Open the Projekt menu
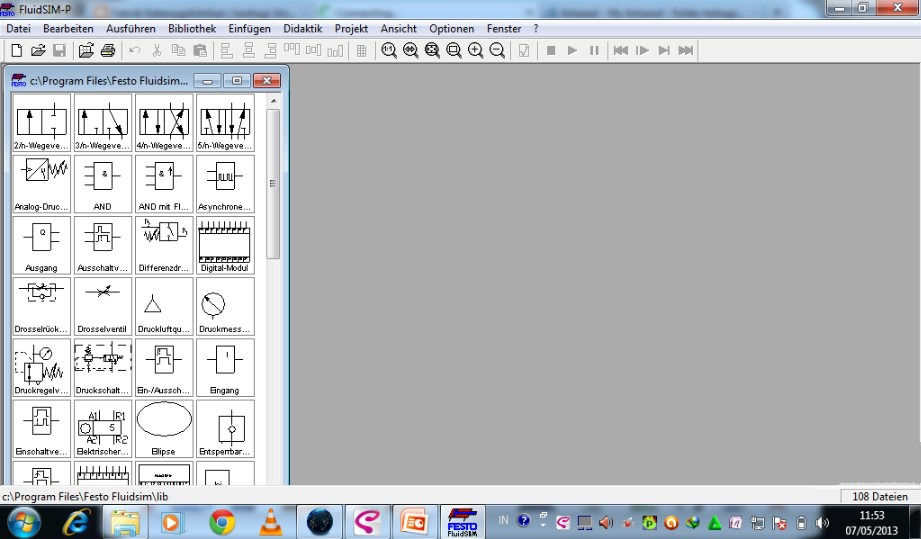The width and height of the screenshot is (921, 539). (351, 28)
